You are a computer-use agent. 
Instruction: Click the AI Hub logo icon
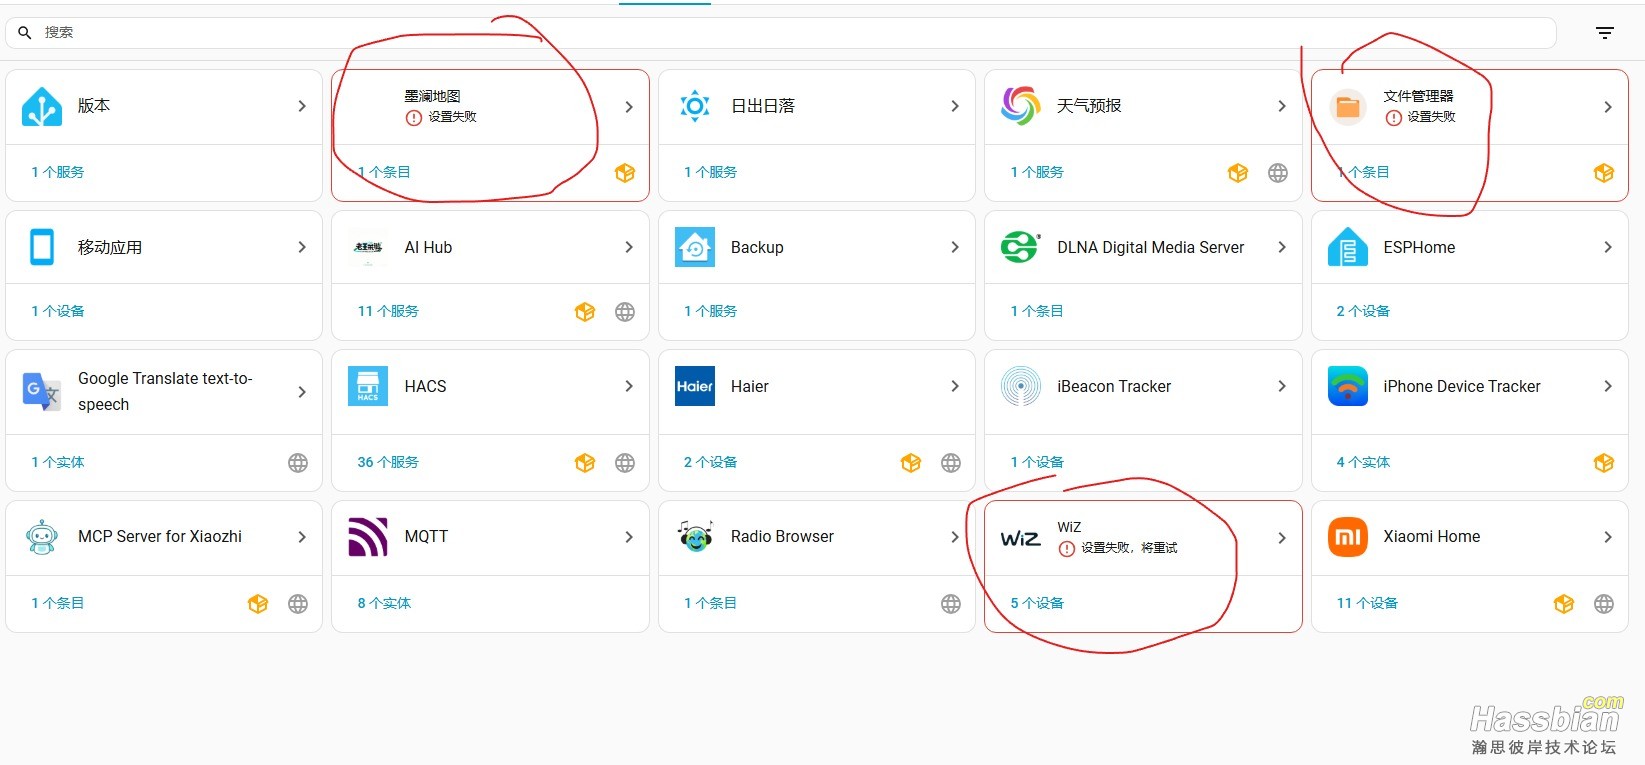pos(368,247)
